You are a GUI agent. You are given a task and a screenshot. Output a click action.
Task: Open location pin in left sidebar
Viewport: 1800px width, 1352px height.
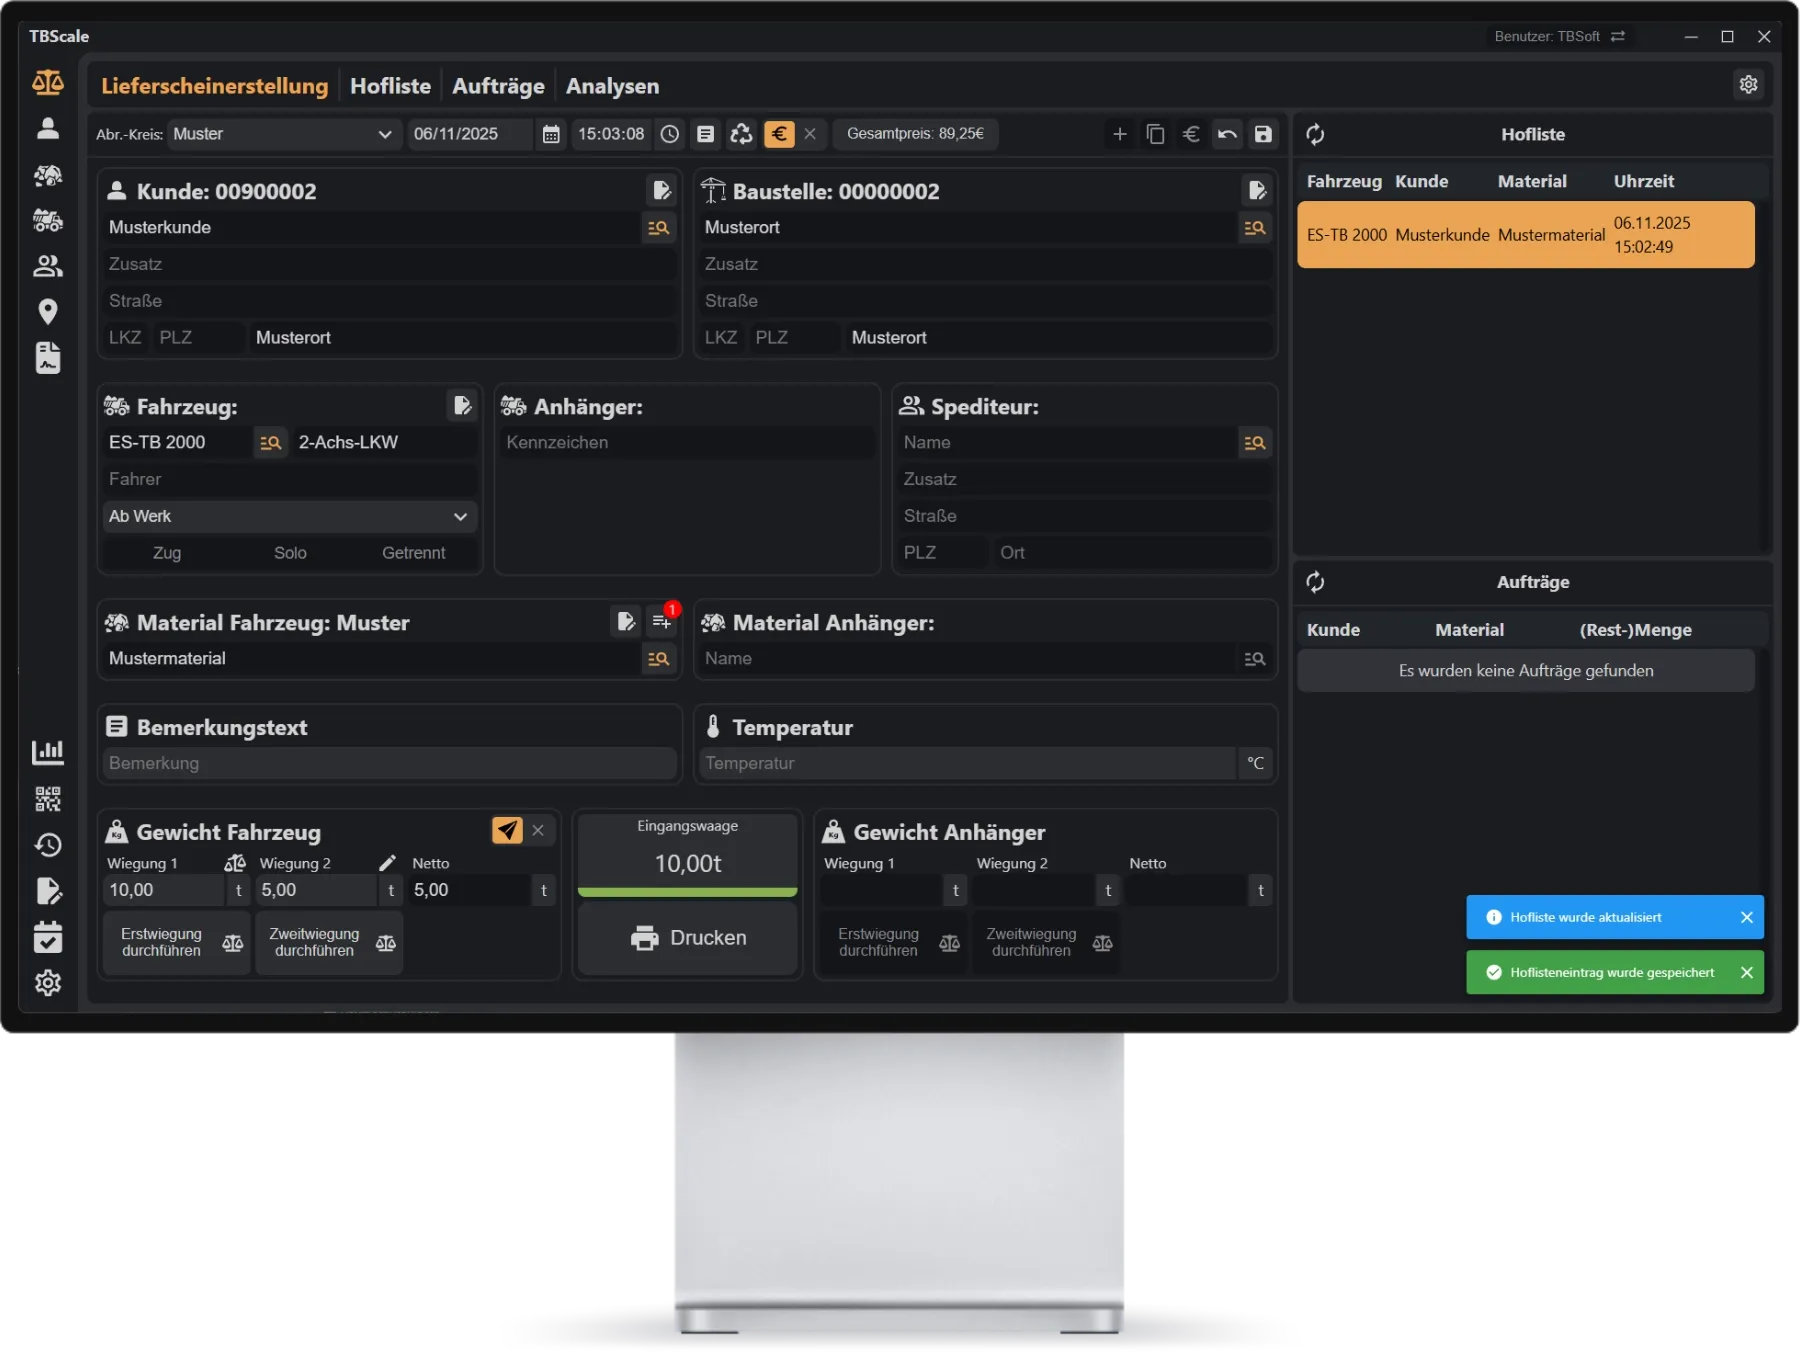[x=47, y=312]
